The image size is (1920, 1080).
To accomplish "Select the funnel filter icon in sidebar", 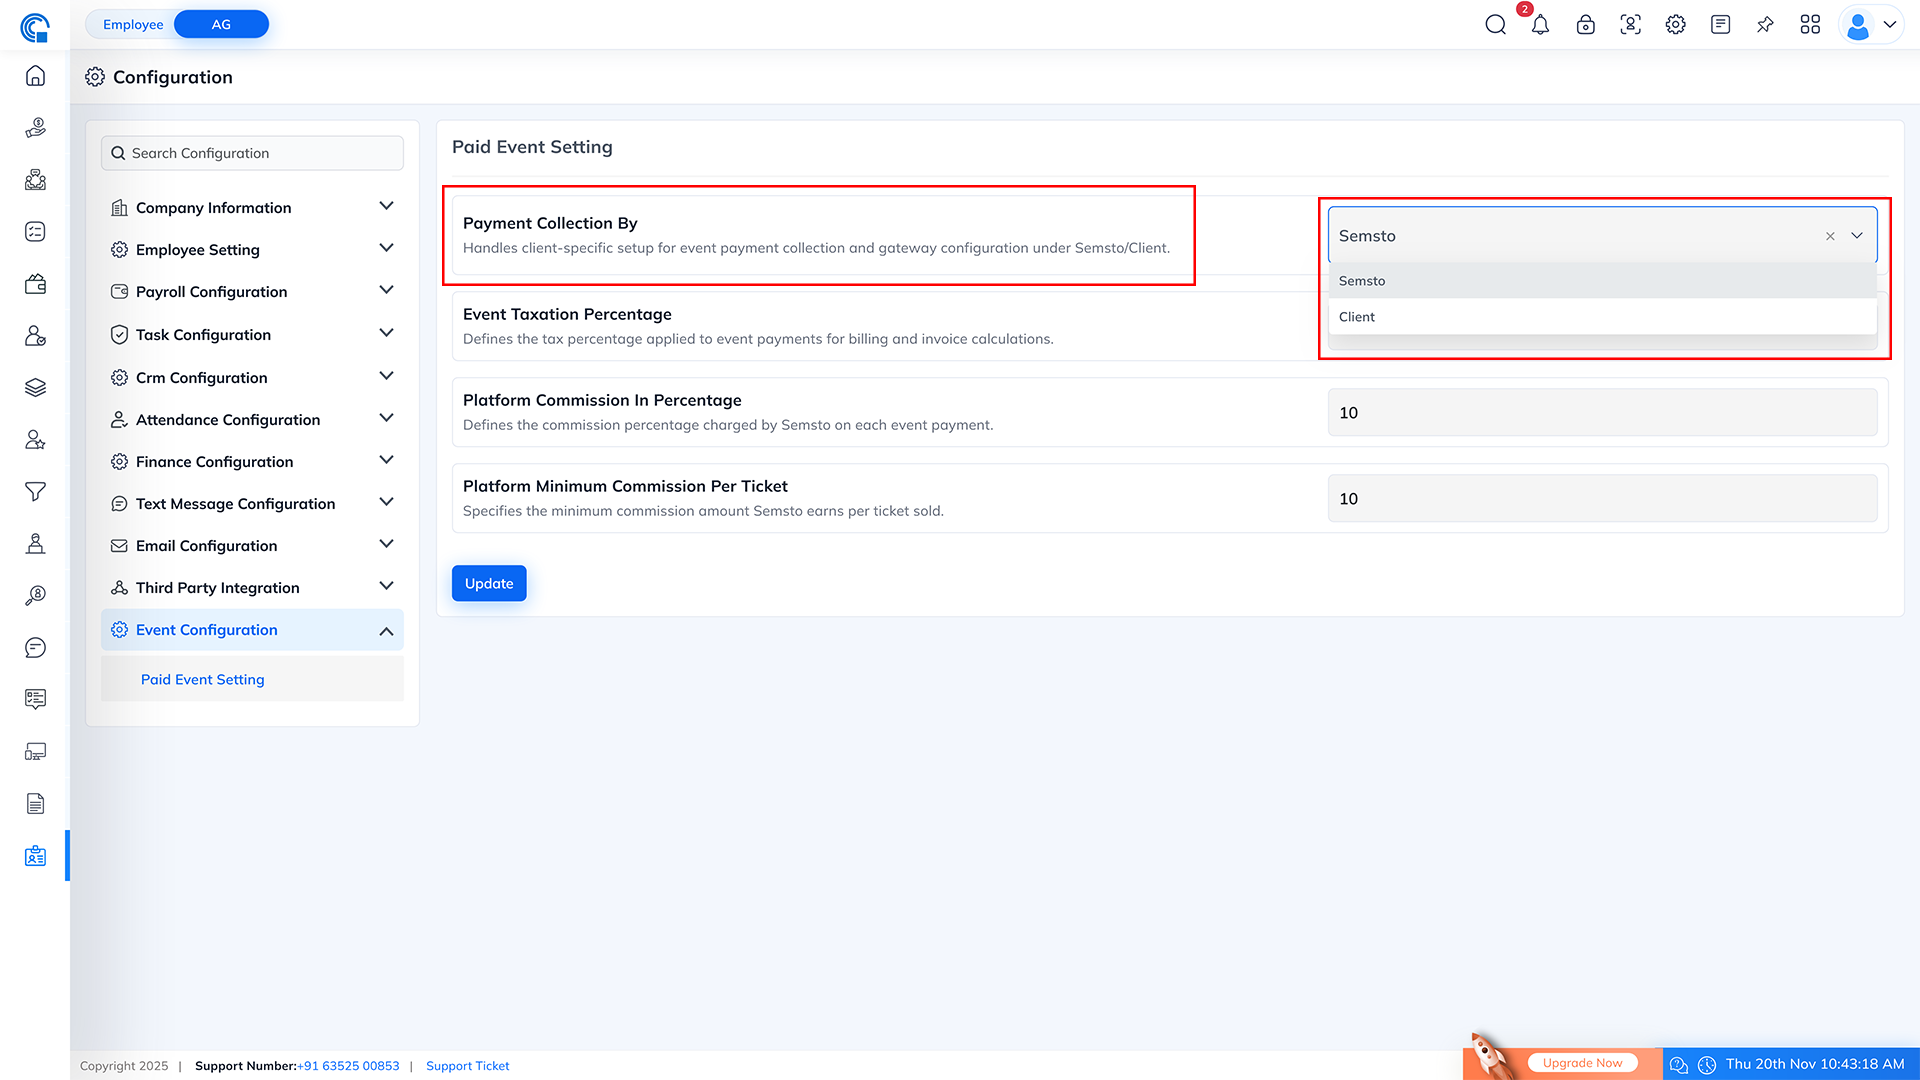I will (35, 492).
